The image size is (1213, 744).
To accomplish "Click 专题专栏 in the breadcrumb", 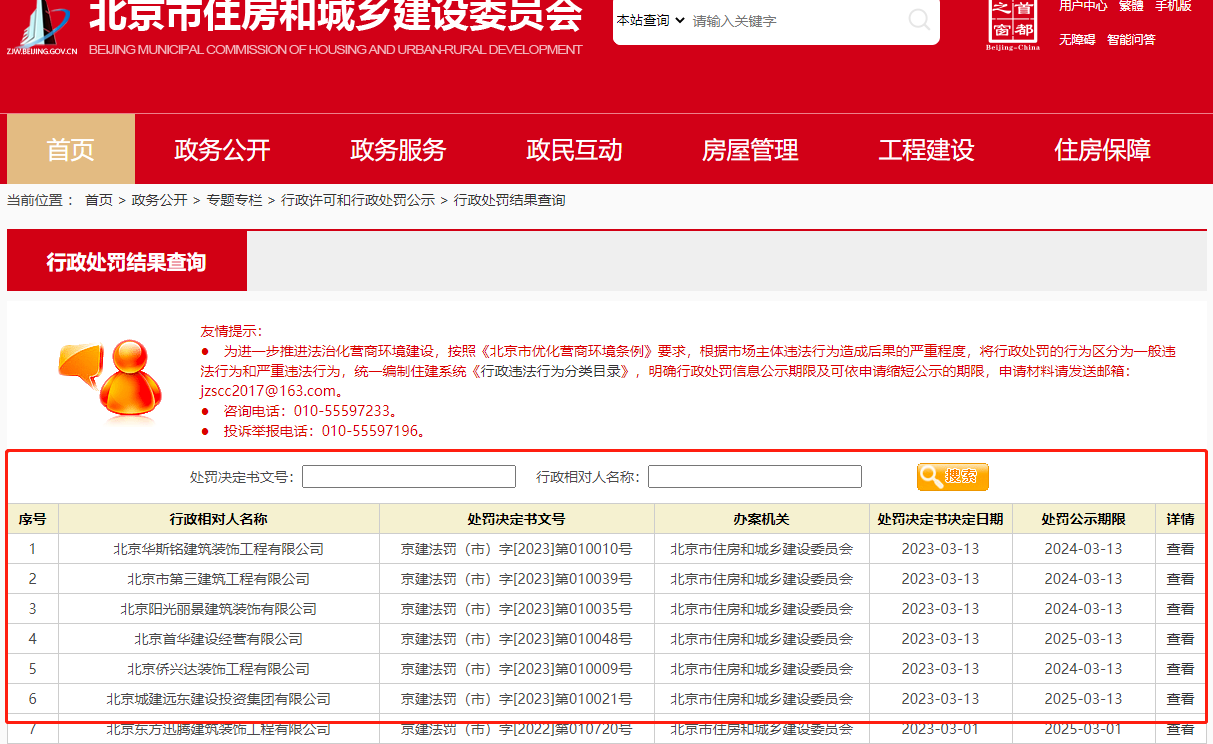I will (x=235, y=200).
